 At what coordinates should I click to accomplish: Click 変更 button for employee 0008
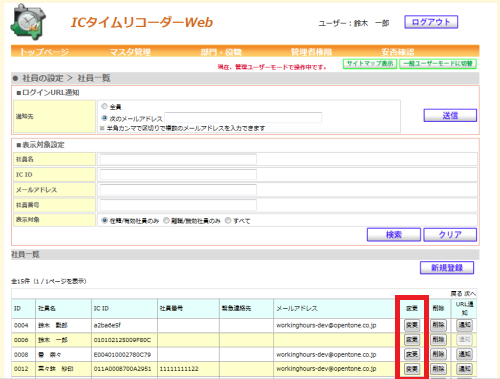[x=412, y=354]
